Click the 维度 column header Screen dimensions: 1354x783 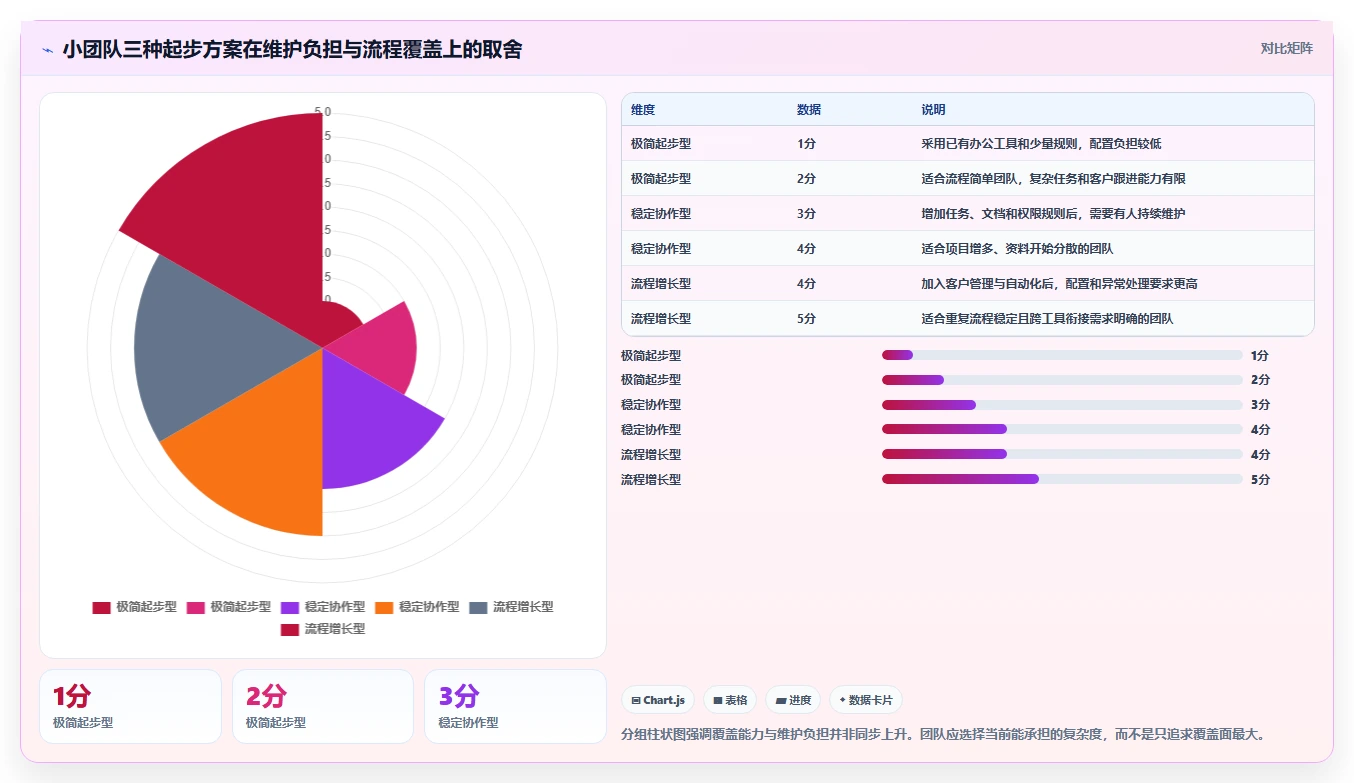(643, 110)
